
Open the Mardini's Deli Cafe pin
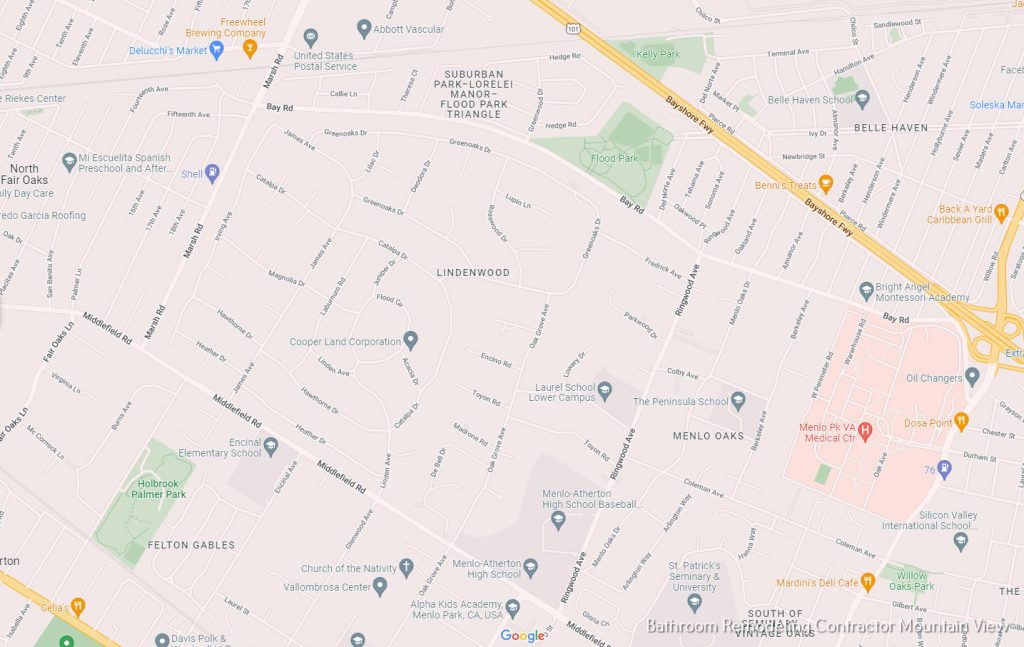(868, 581)
